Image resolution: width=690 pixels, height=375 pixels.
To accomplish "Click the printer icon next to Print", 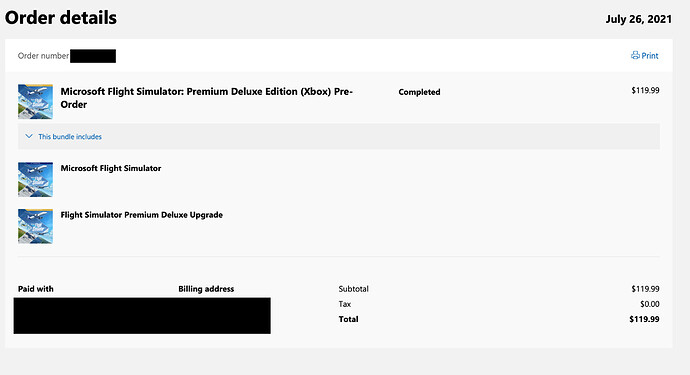I will point(635,55).
